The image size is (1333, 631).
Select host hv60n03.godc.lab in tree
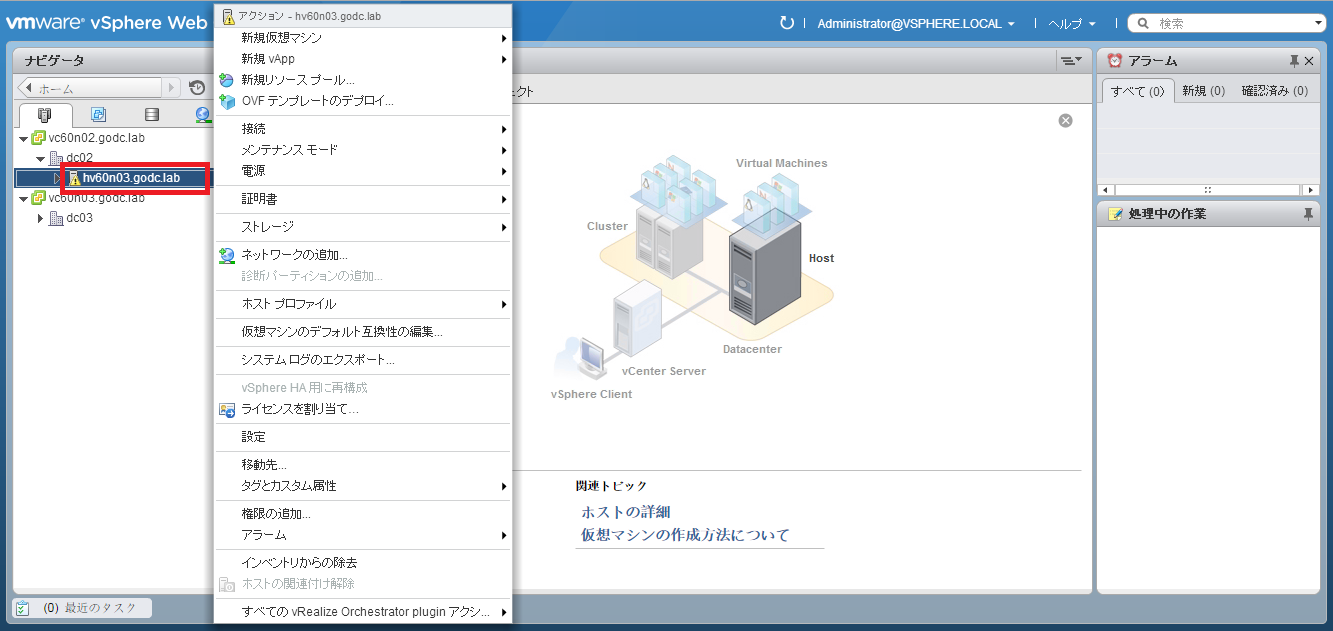click(131, 178)
